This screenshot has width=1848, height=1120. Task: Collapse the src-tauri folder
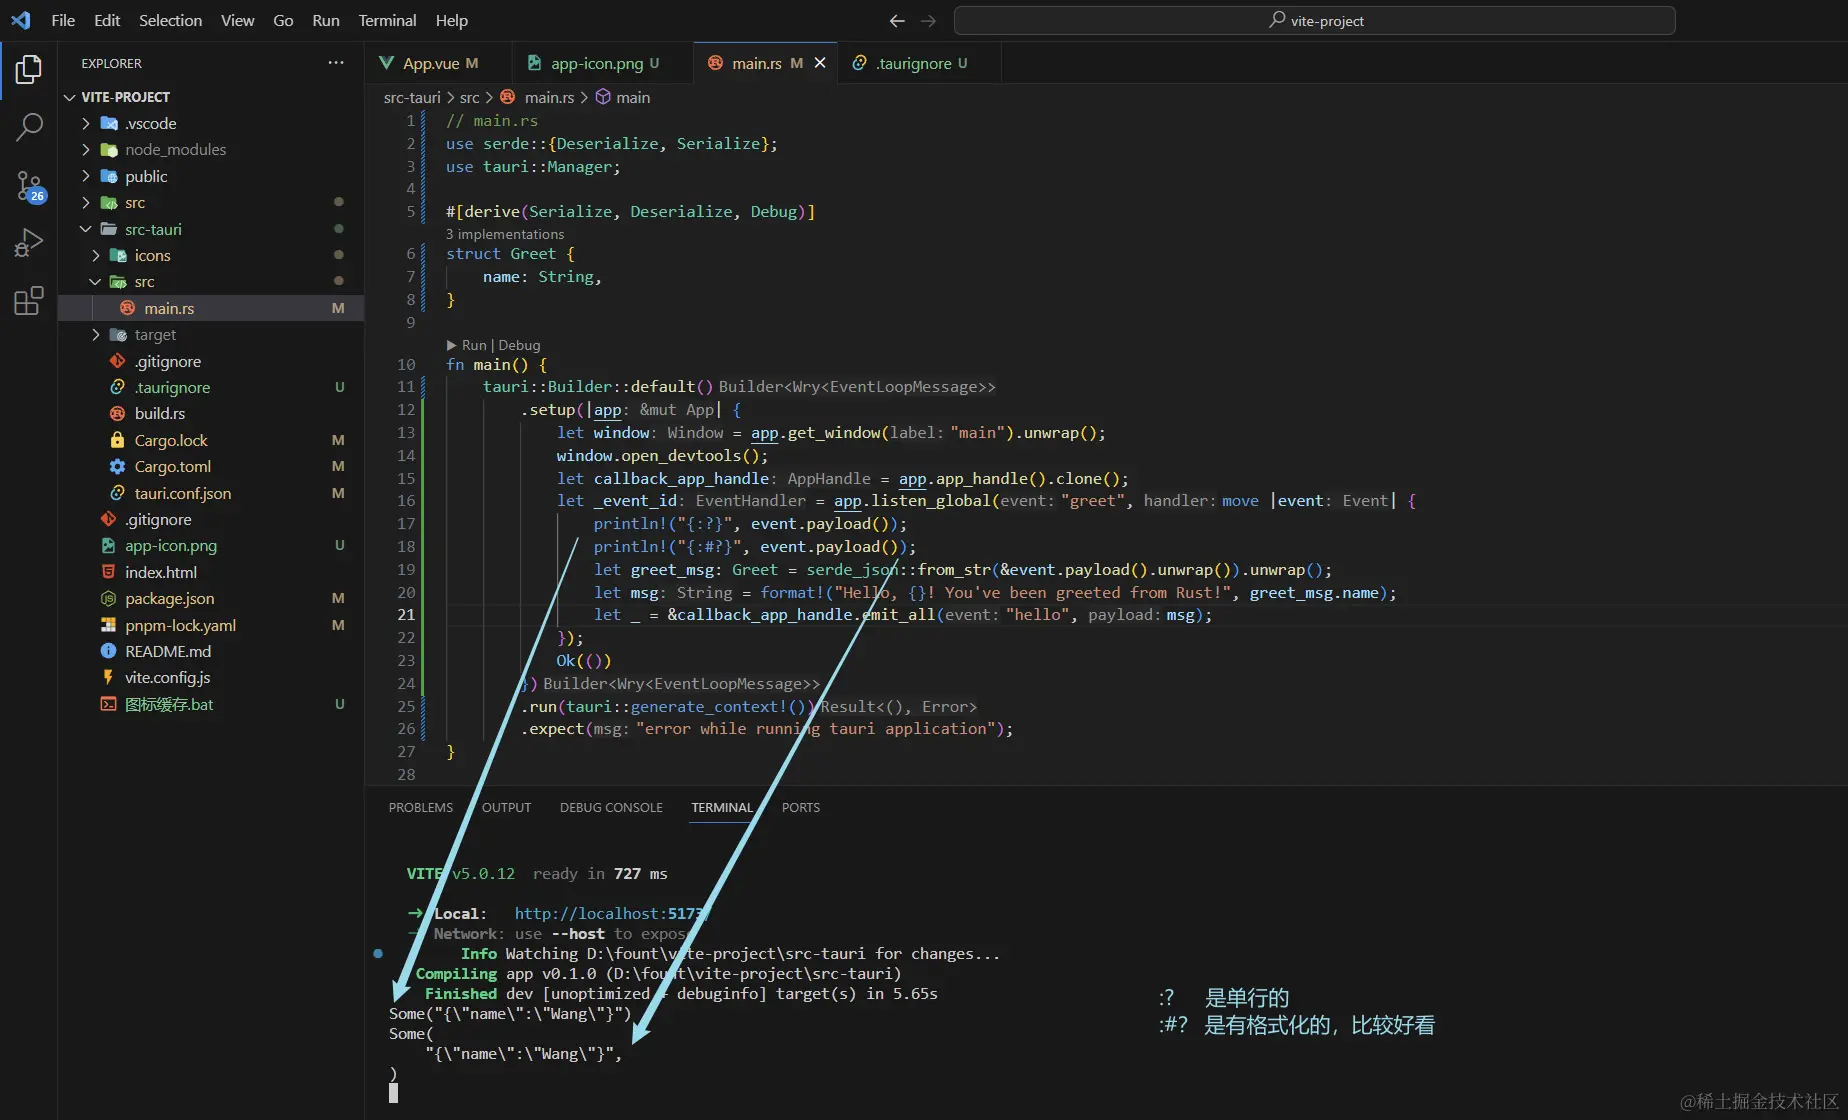click(x=86, y=229)
